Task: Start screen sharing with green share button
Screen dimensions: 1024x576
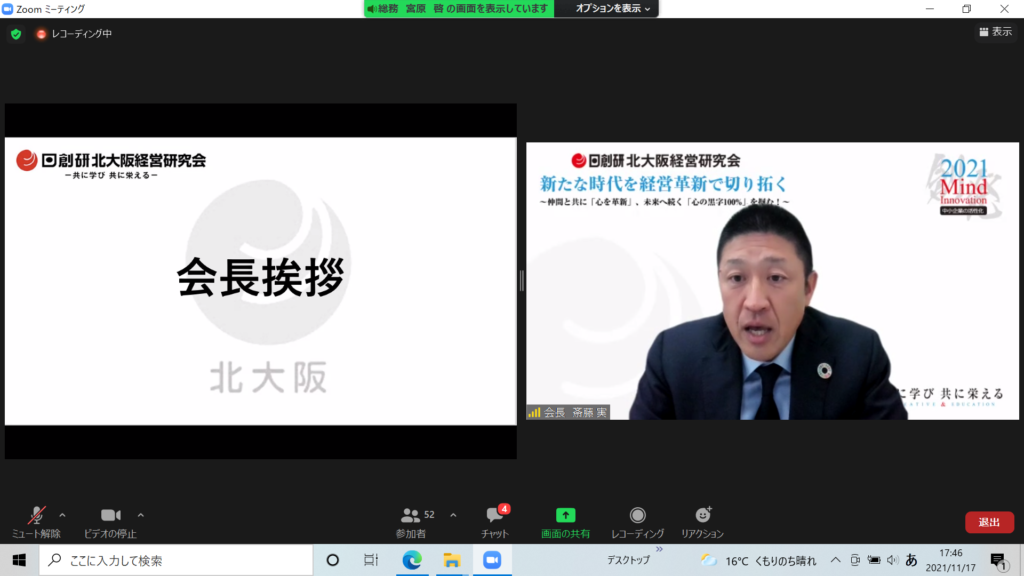Action: click(x=566, y=522)
